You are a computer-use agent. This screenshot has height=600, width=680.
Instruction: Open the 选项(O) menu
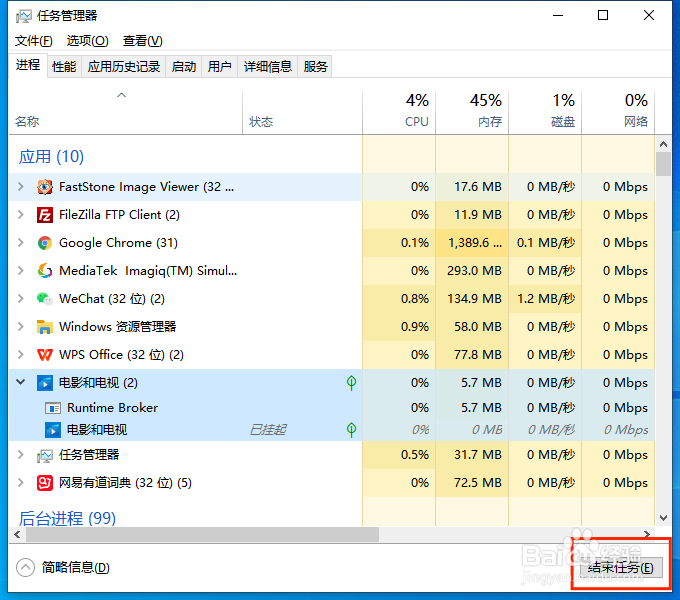pyautogui.click(x=87, y=41)
